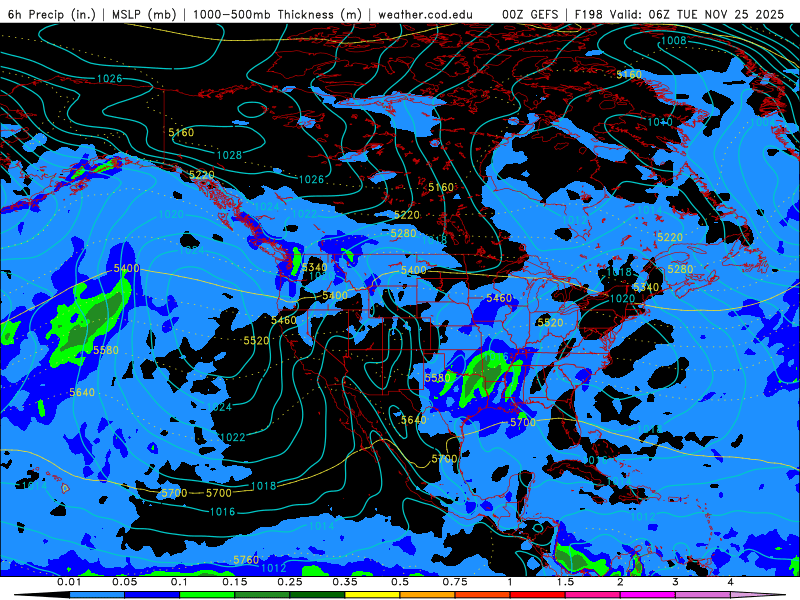Click the 1.5 legend value
This screenshot has width=800, height=600.
pos(565,582)
